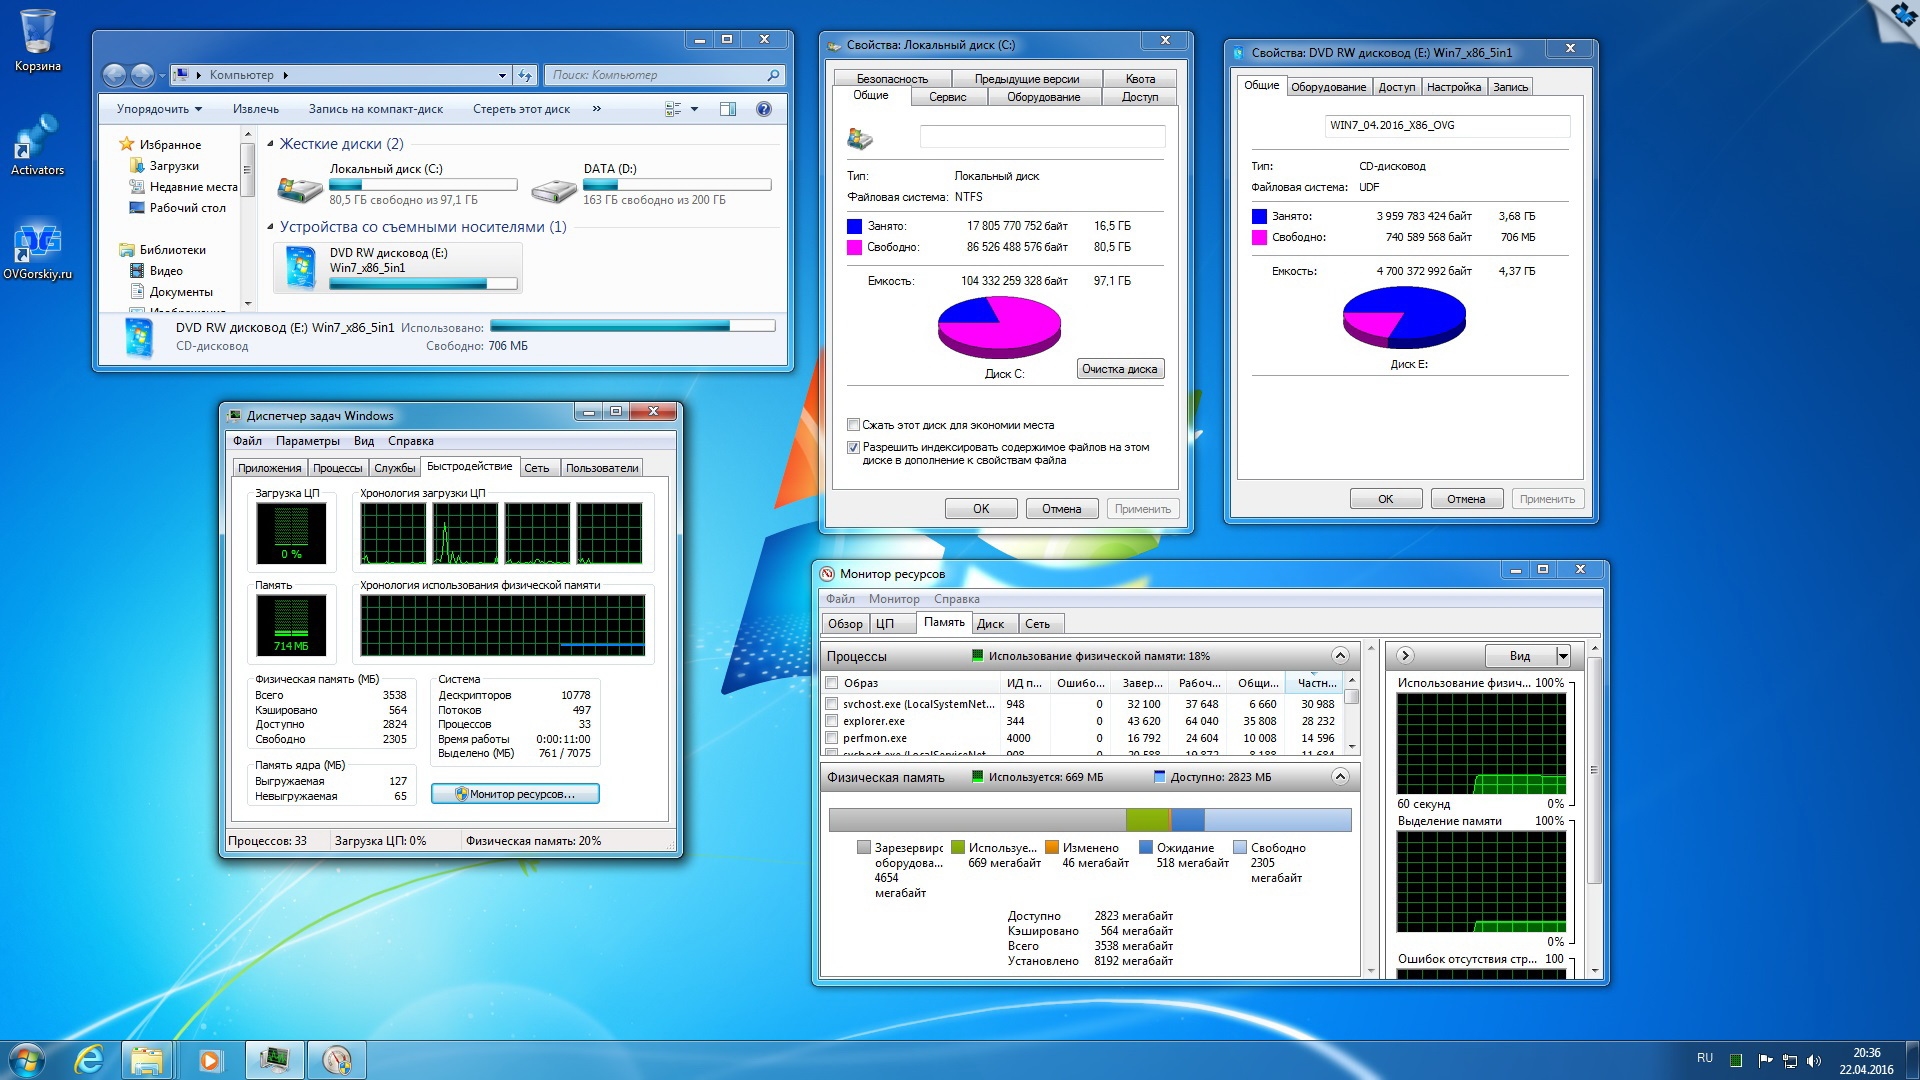This screenshot has width=1920, height=1080.
Task: Open the OVGorskiy.ru desktop shortcut
Action: (x=37, y=245)
